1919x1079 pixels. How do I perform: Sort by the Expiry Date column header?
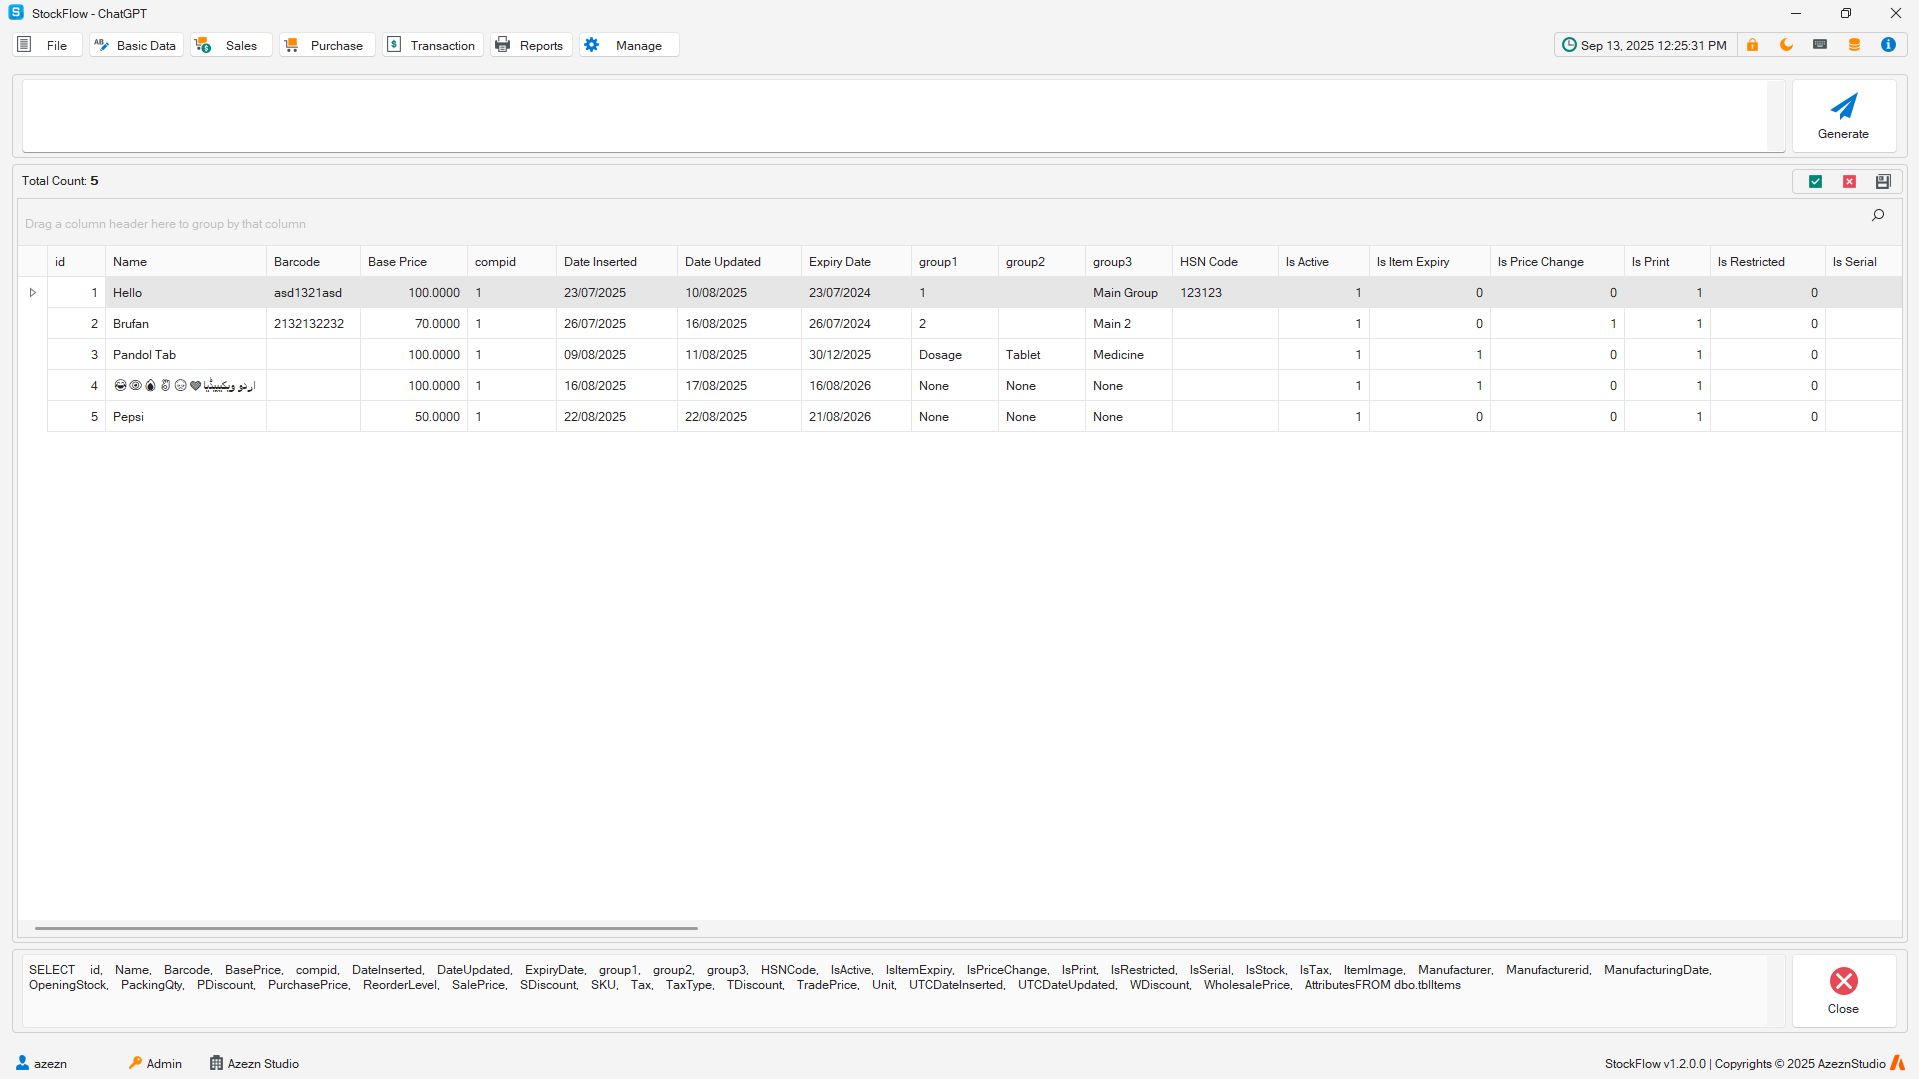point(856,262)
